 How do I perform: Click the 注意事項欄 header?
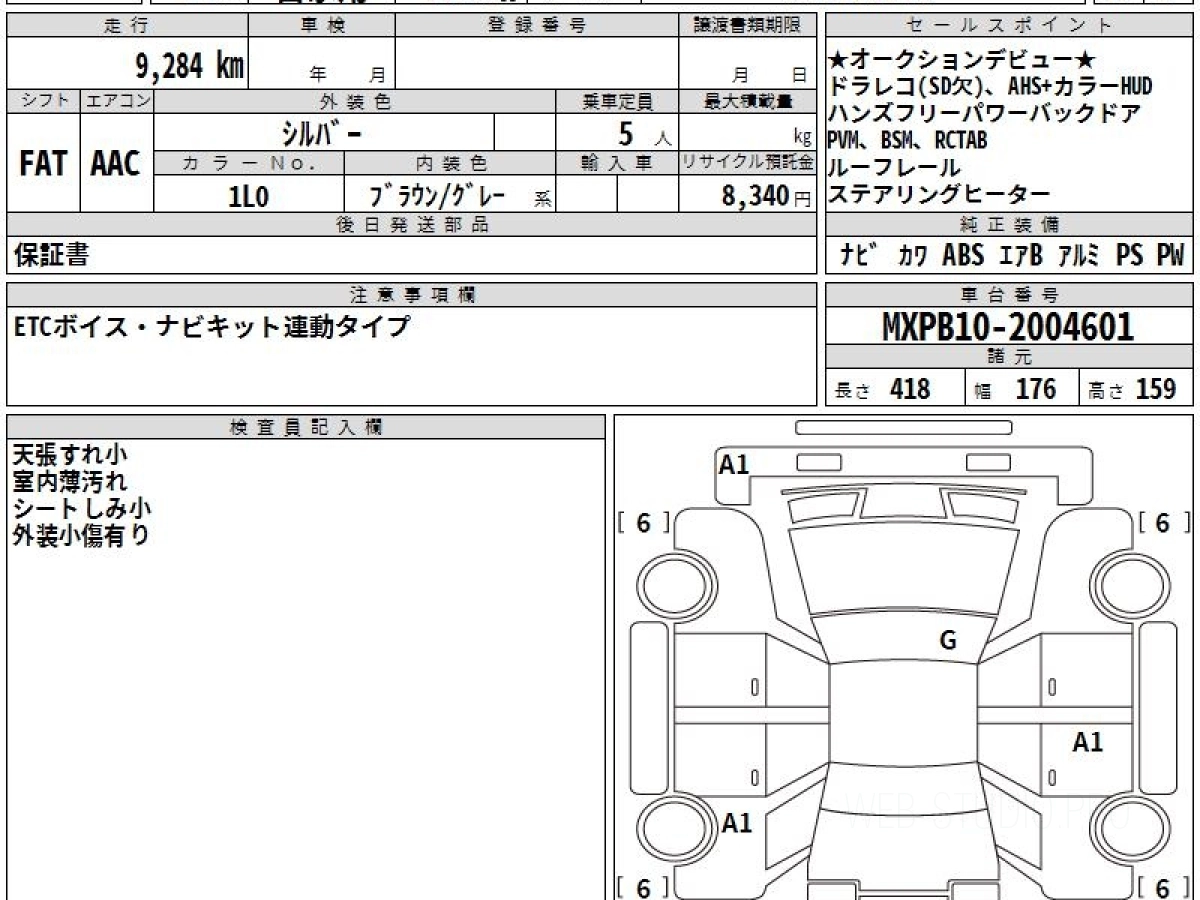coord(411,295)
